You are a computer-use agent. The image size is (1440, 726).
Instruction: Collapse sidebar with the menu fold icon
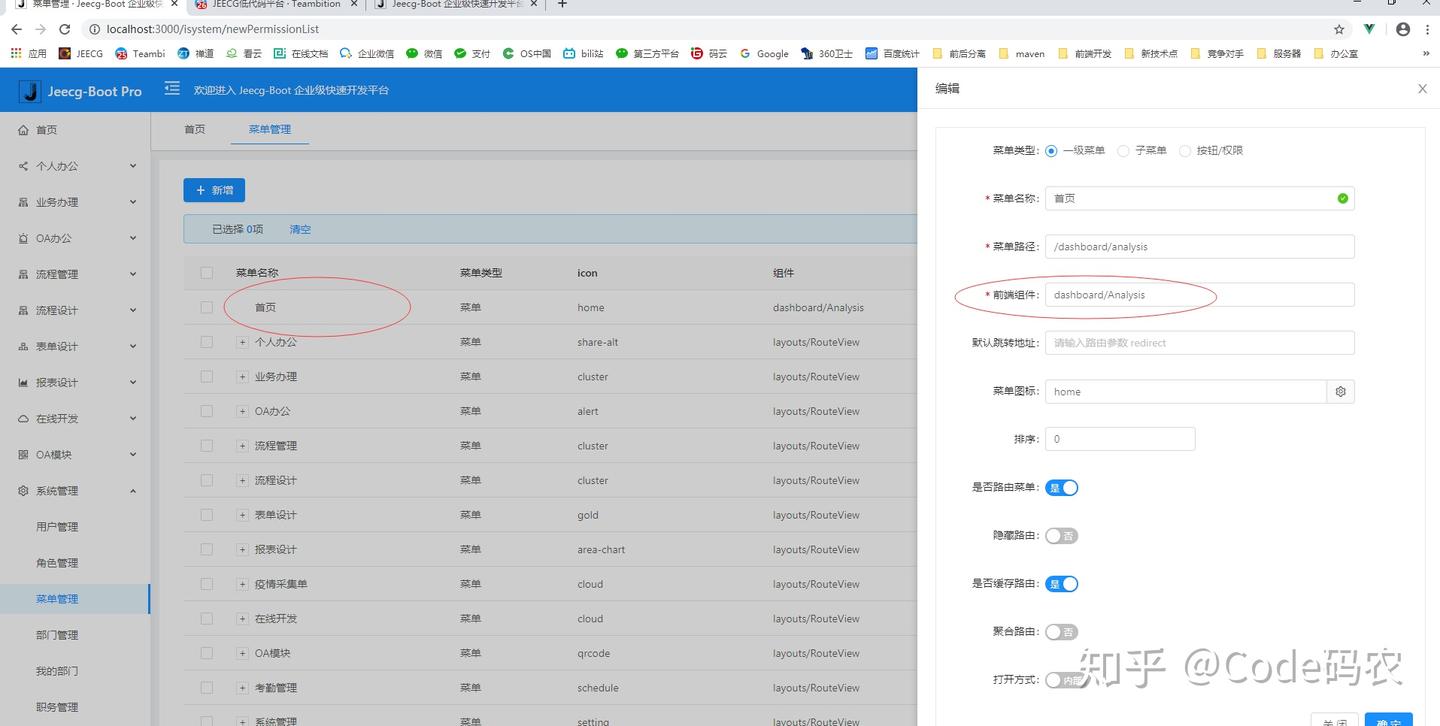click(172, 89)
